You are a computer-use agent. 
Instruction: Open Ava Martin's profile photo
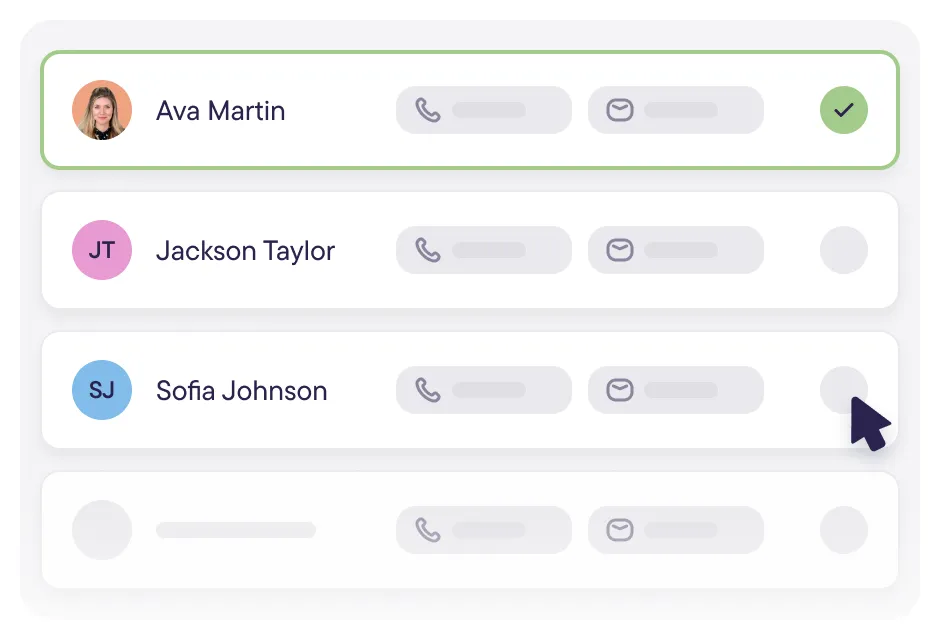tap(102, 110)
